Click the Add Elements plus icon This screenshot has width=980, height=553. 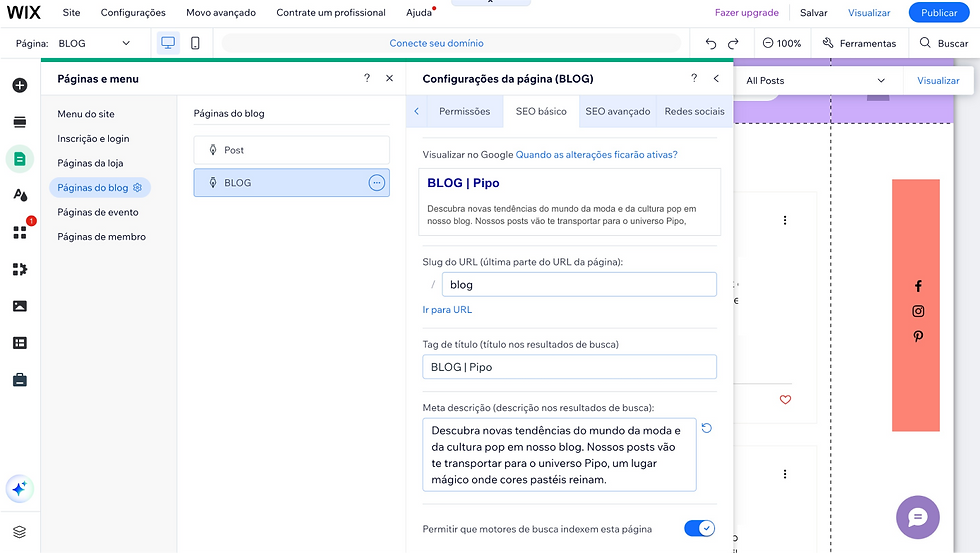pos(20,85)
